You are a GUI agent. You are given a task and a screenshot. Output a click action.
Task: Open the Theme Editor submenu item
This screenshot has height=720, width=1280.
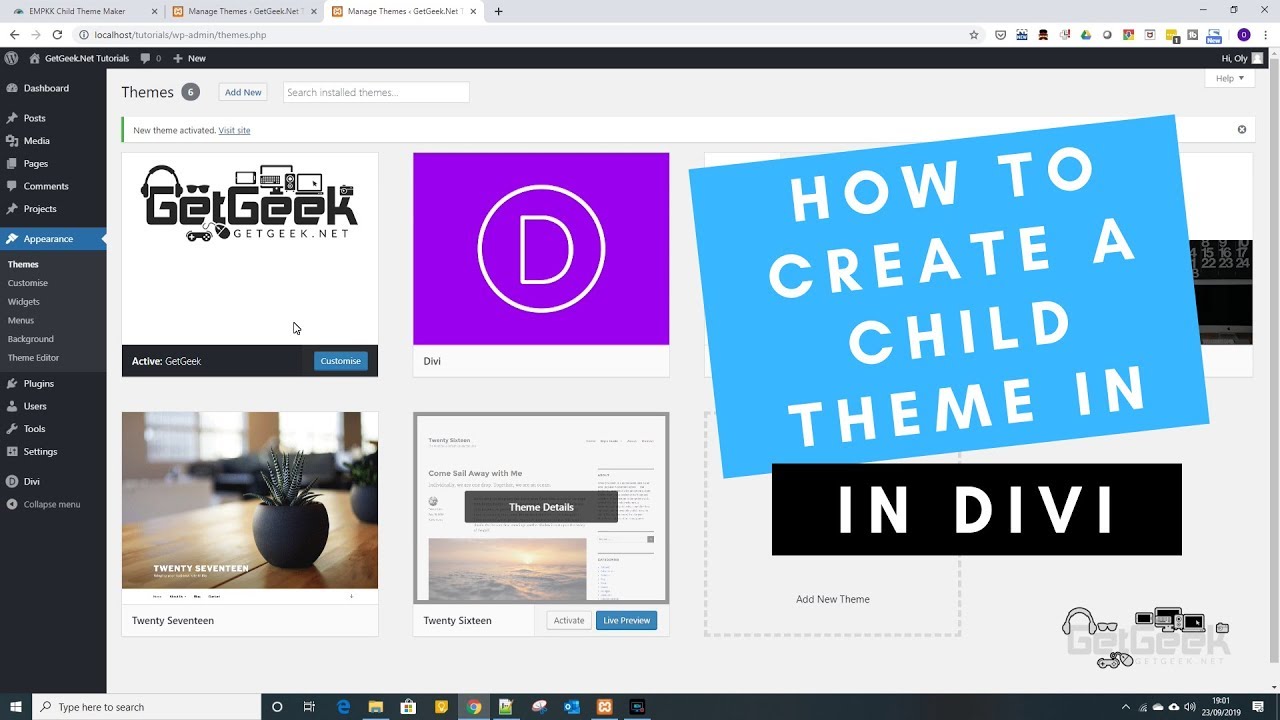tap(34, 357)
